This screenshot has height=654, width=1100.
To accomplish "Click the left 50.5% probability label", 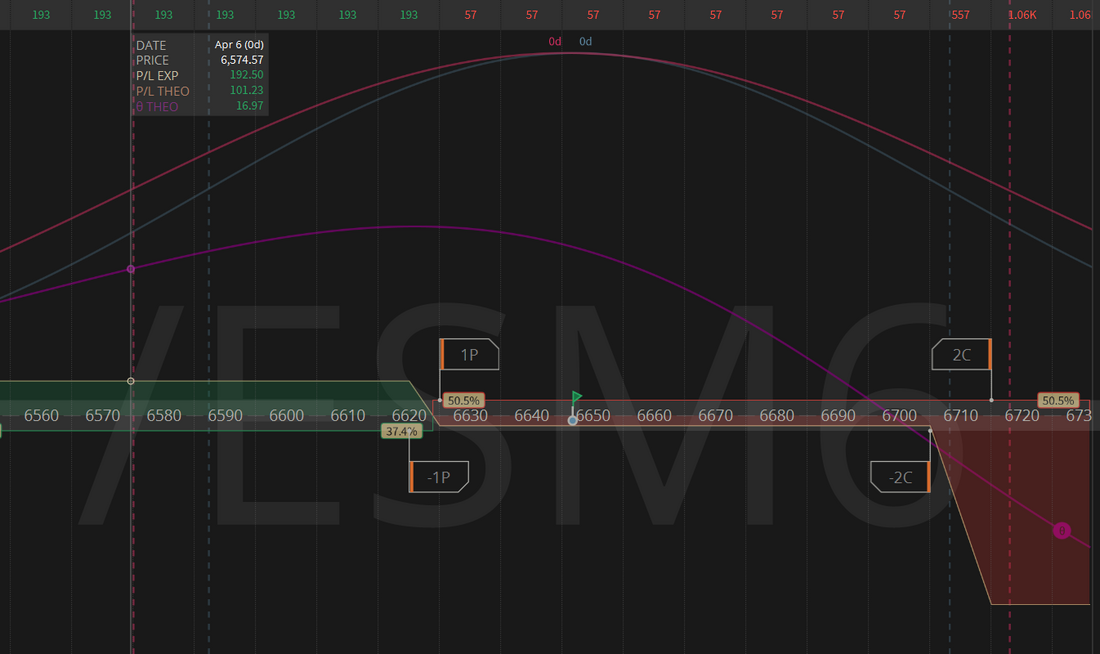I will coord(463,400).
